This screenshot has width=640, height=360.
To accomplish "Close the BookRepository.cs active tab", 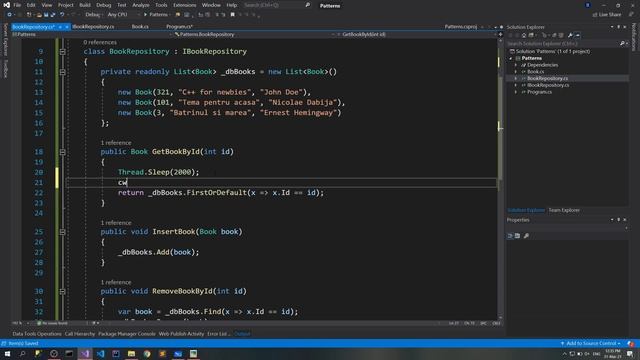I will tap(67, 27).
